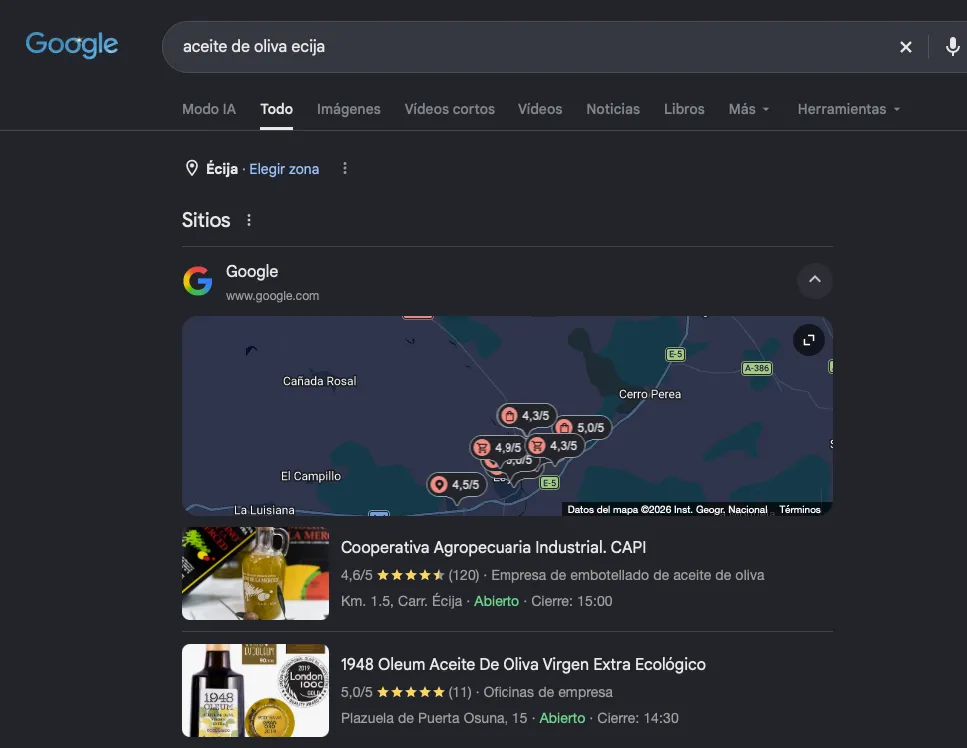Collapse the Google places section with the chevron
Image resolution: width=967 pixels, height=748 pixels.
[x=815, y=279]
